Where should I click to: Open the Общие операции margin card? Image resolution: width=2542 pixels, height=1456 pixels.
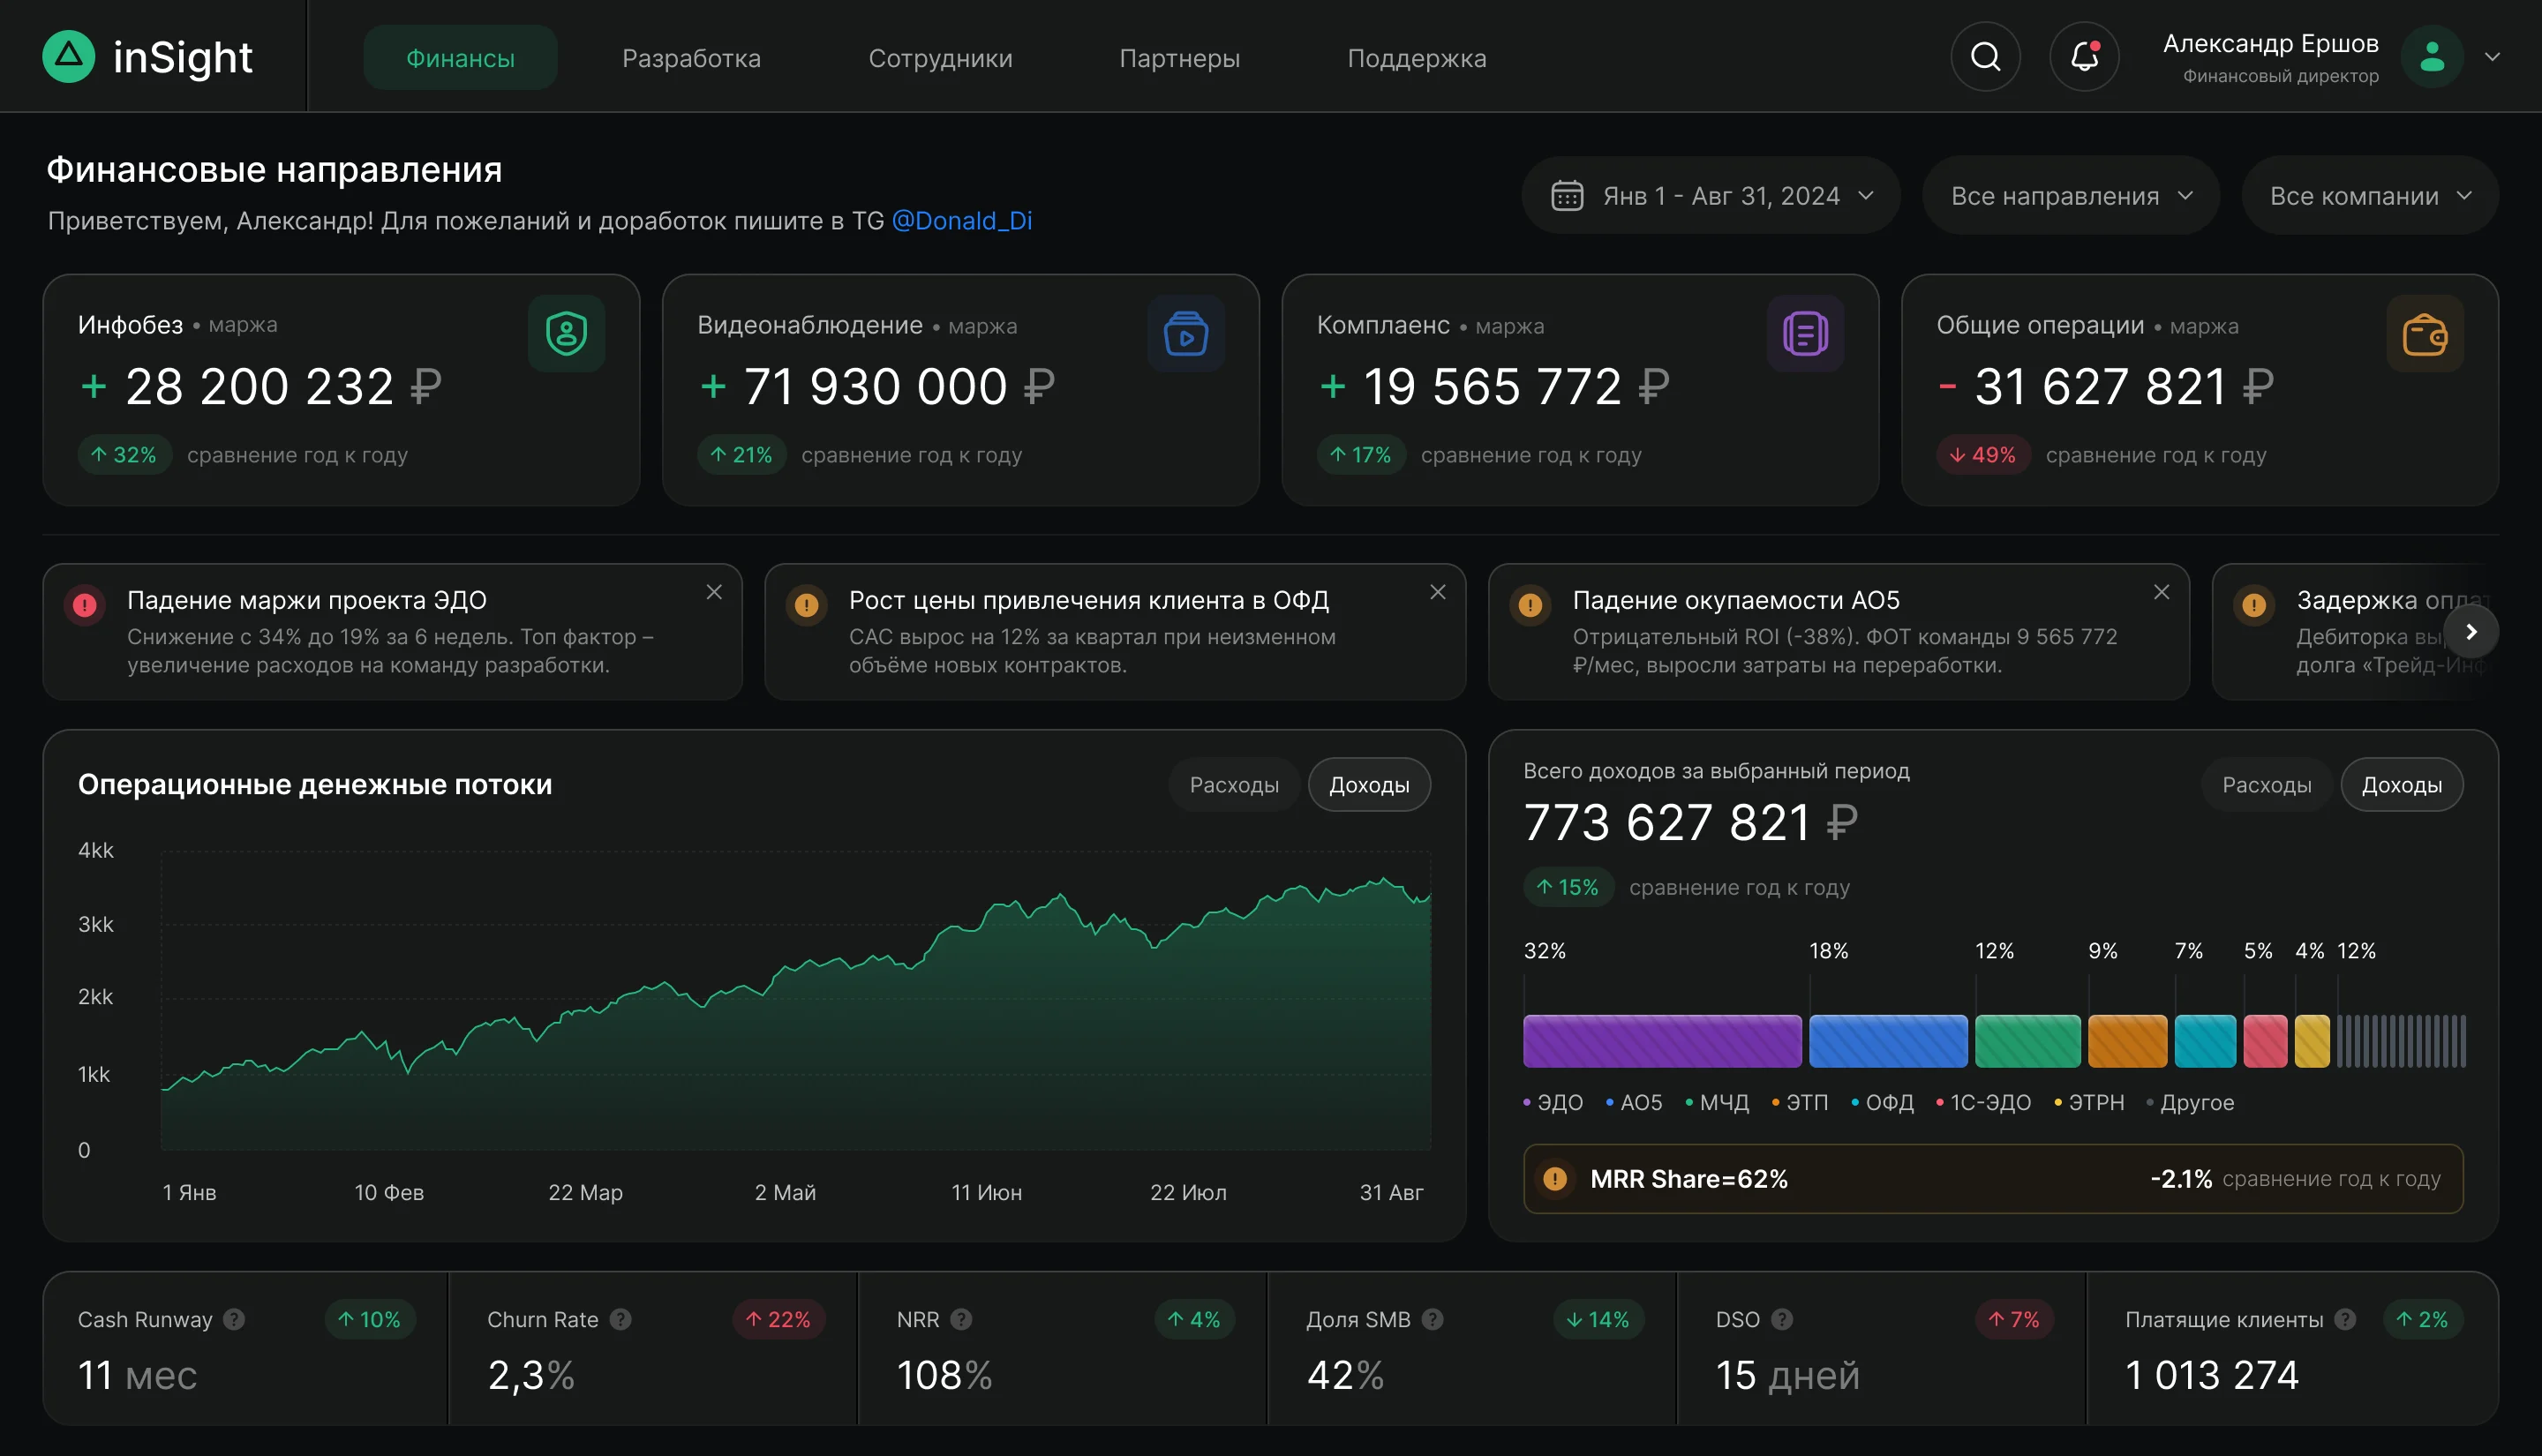pyautogui.click(x=2199, y=390)
